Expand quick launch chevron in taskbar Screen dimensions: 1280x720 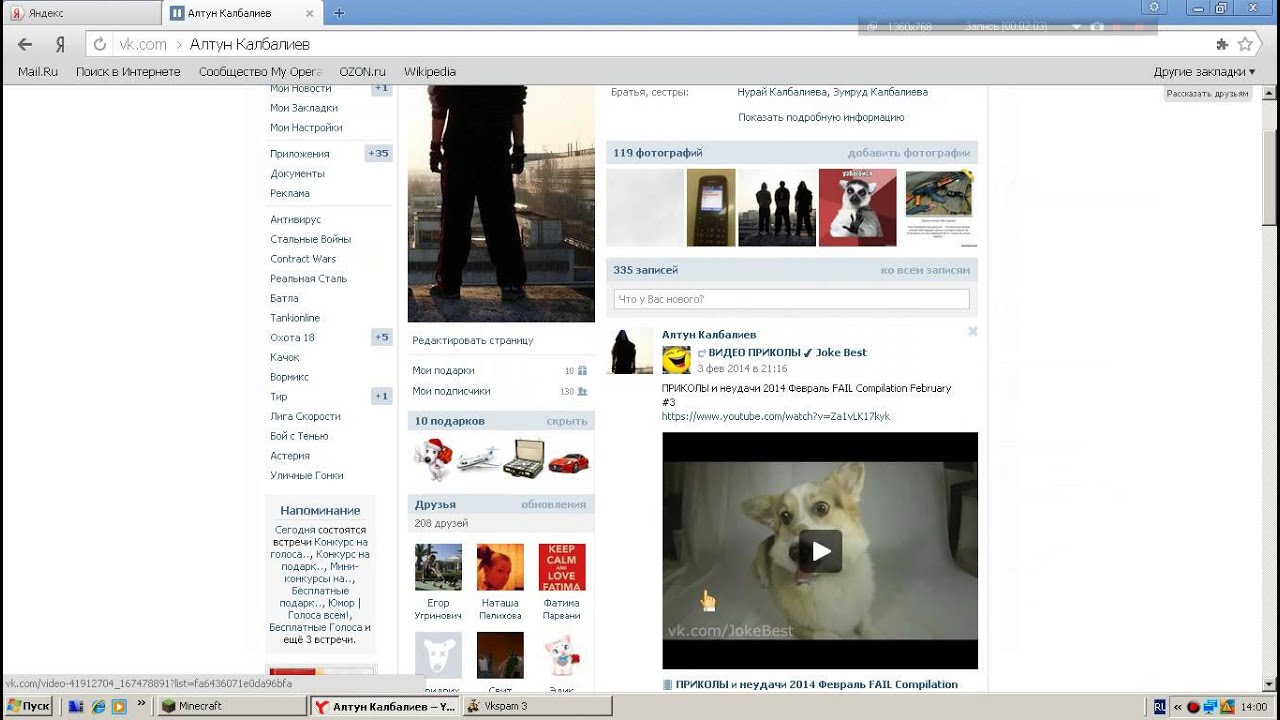coord(142,703)
